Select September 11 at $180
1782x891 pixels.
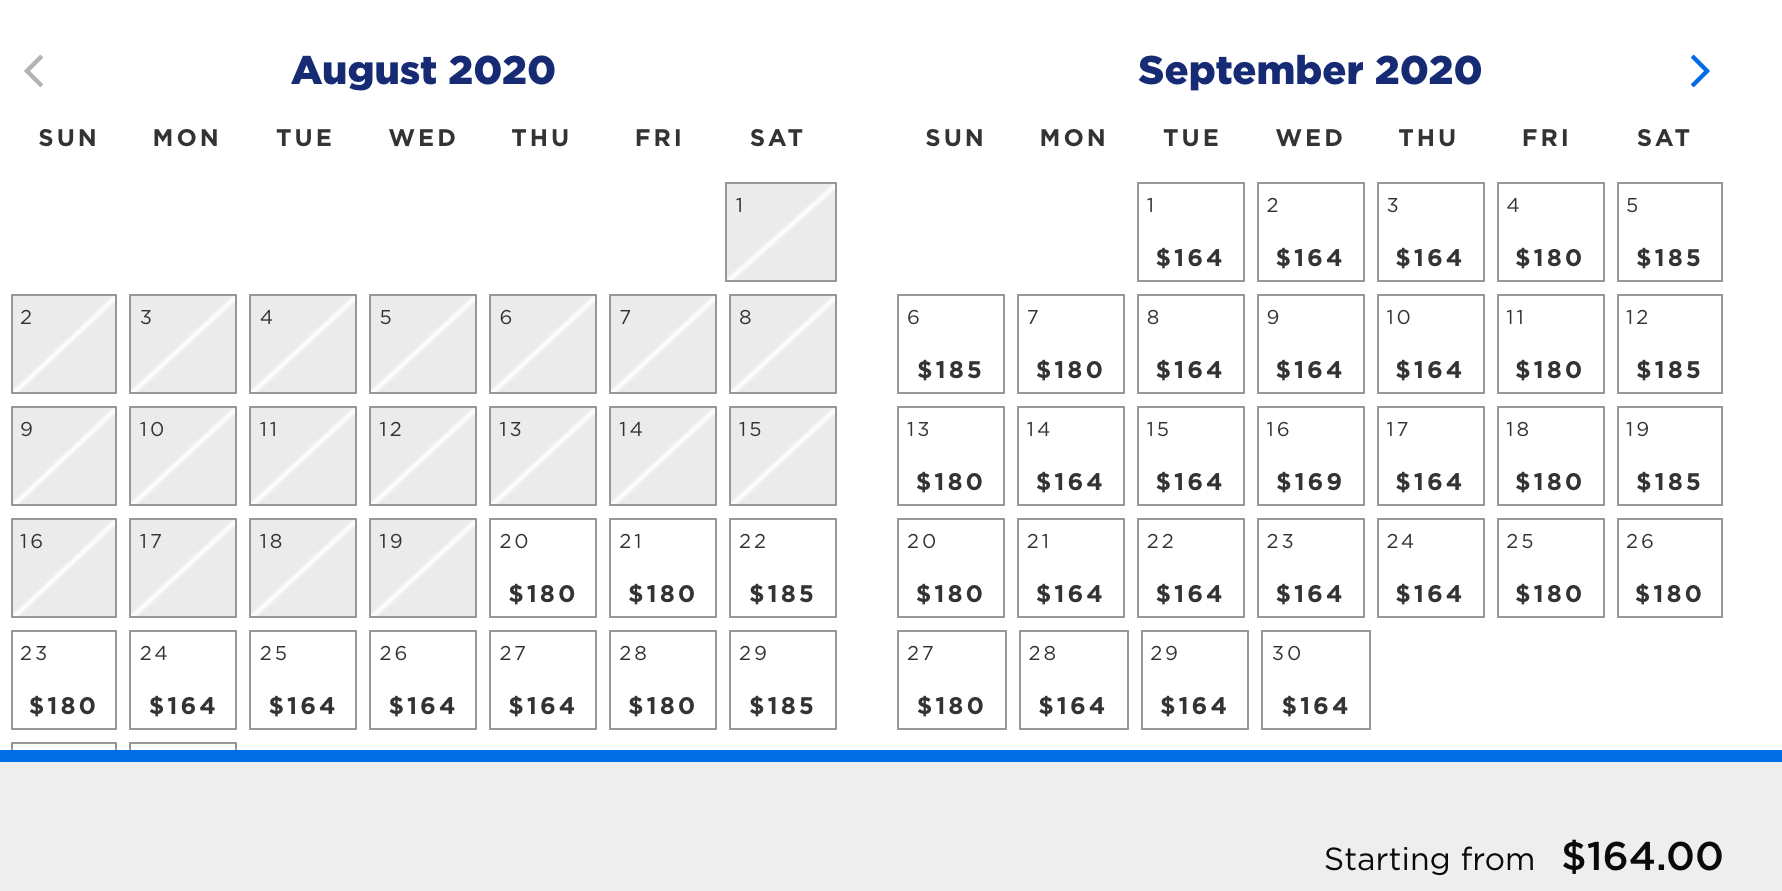(1550, 344)
